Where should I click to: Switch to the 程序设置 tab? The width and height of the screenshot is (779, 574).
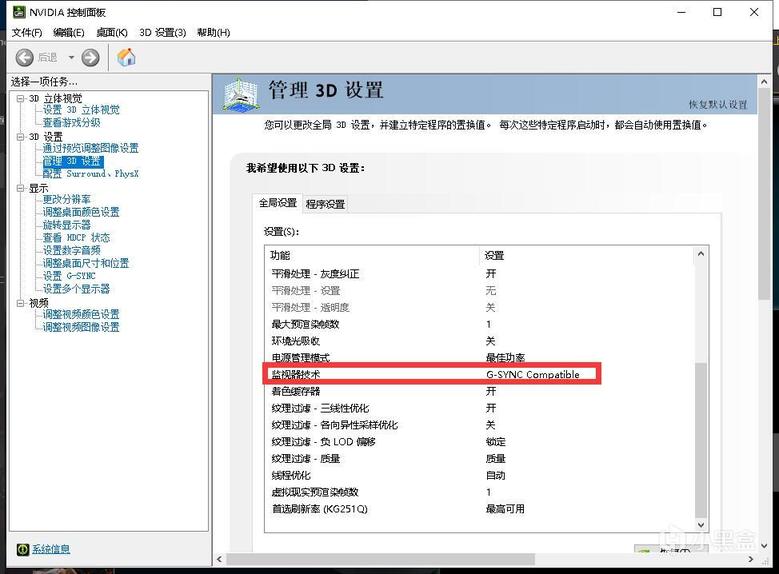[x=325, y=204]
